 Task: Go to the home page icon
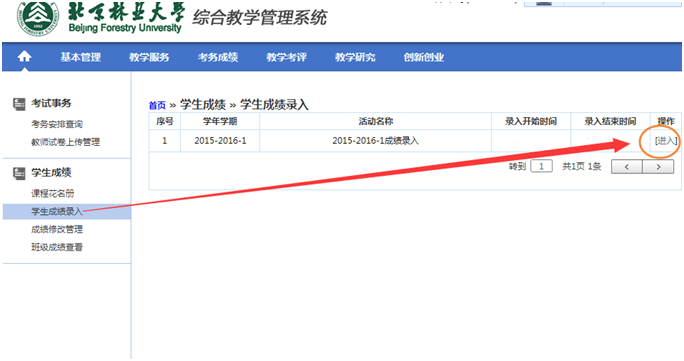(x=24, y=56)
